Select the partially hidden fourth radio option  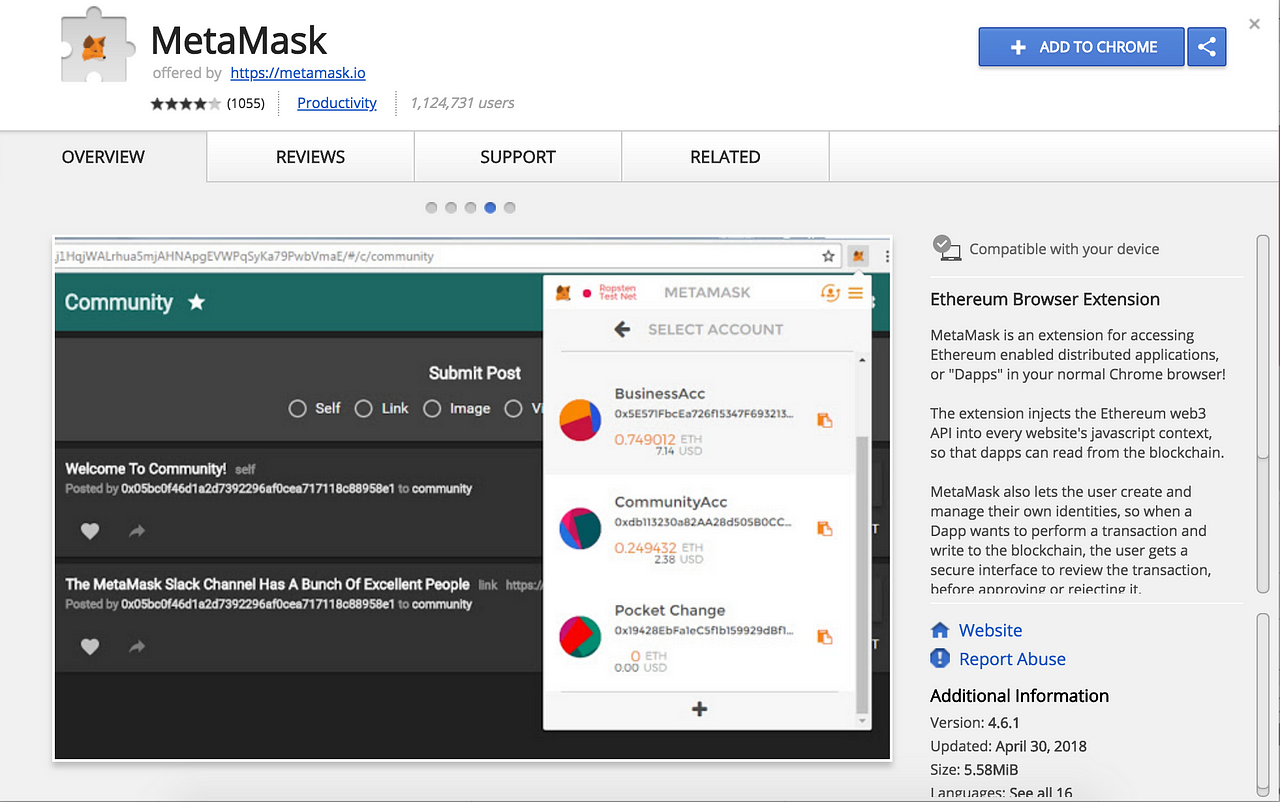tap(513, 408)
